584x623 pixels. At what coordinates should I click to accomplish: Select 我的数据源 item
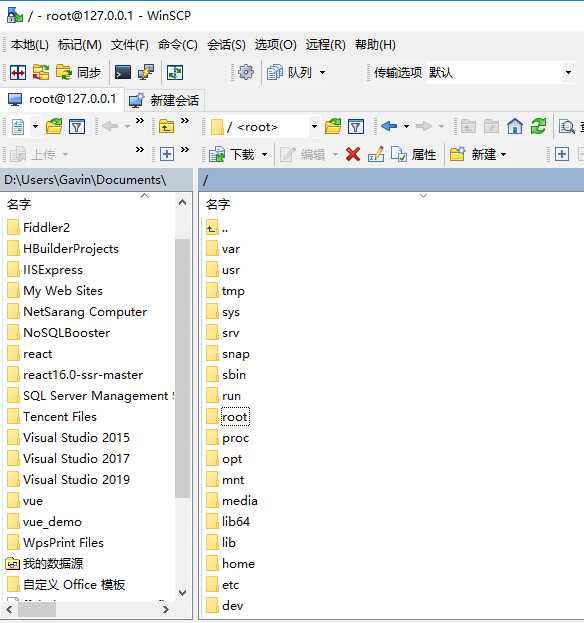pyautogui.click(x=44, y=563)
